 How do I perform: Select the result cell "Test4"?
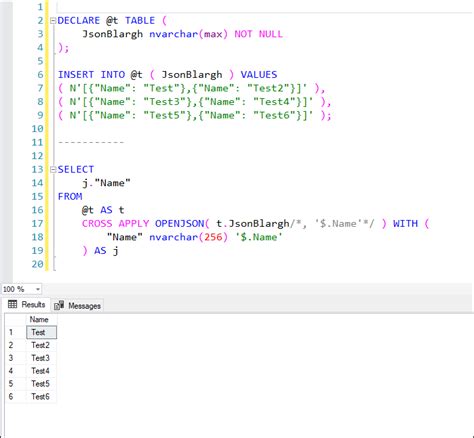41,371
